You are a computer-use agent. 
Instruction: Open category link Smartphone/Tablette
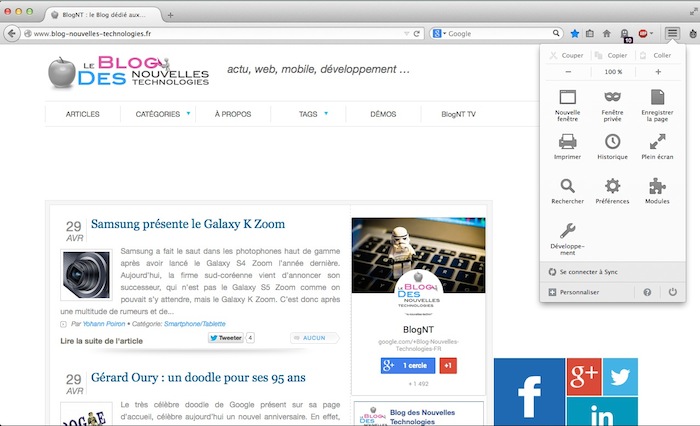195,324
